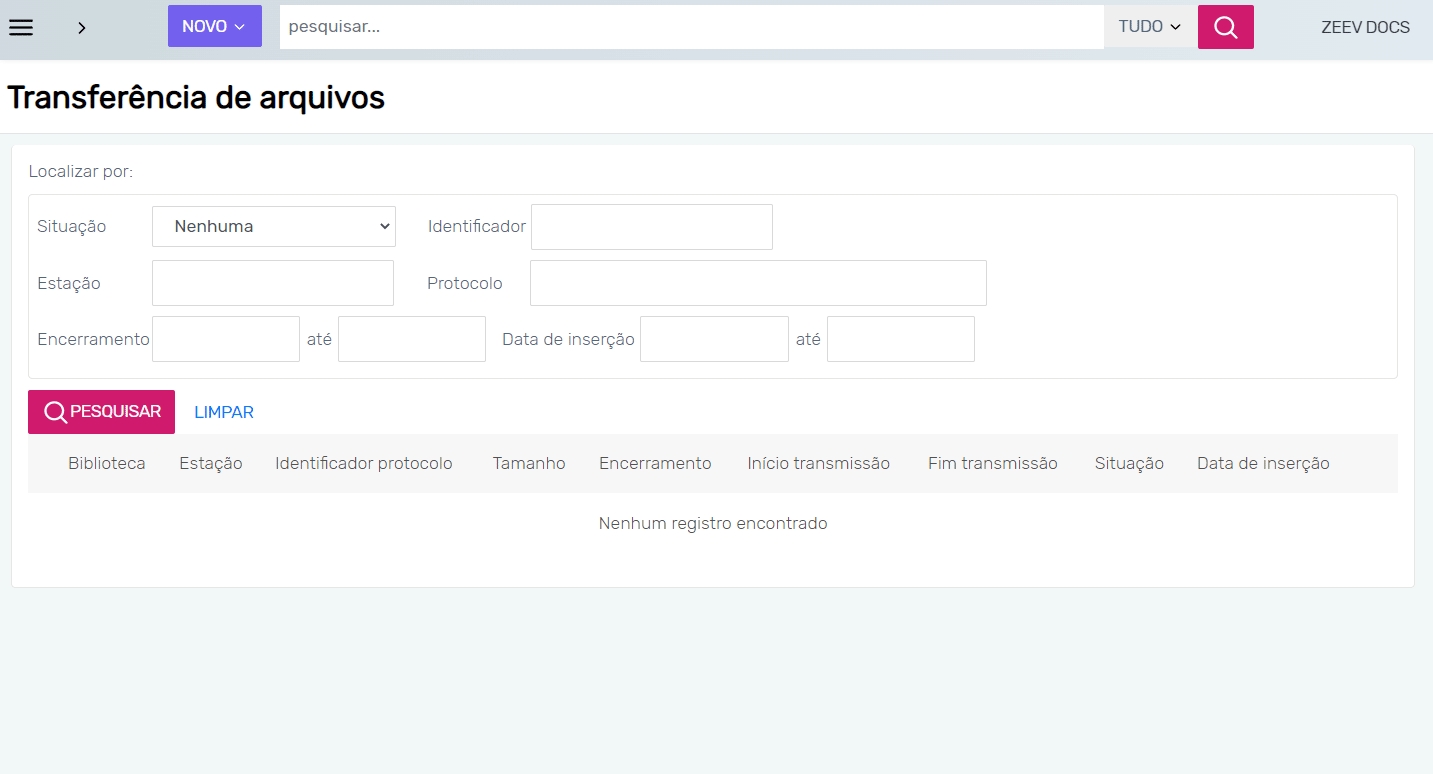The image size is (1433, 774).
Task: Click the Data de inserção start field
Action: [714, 339]
